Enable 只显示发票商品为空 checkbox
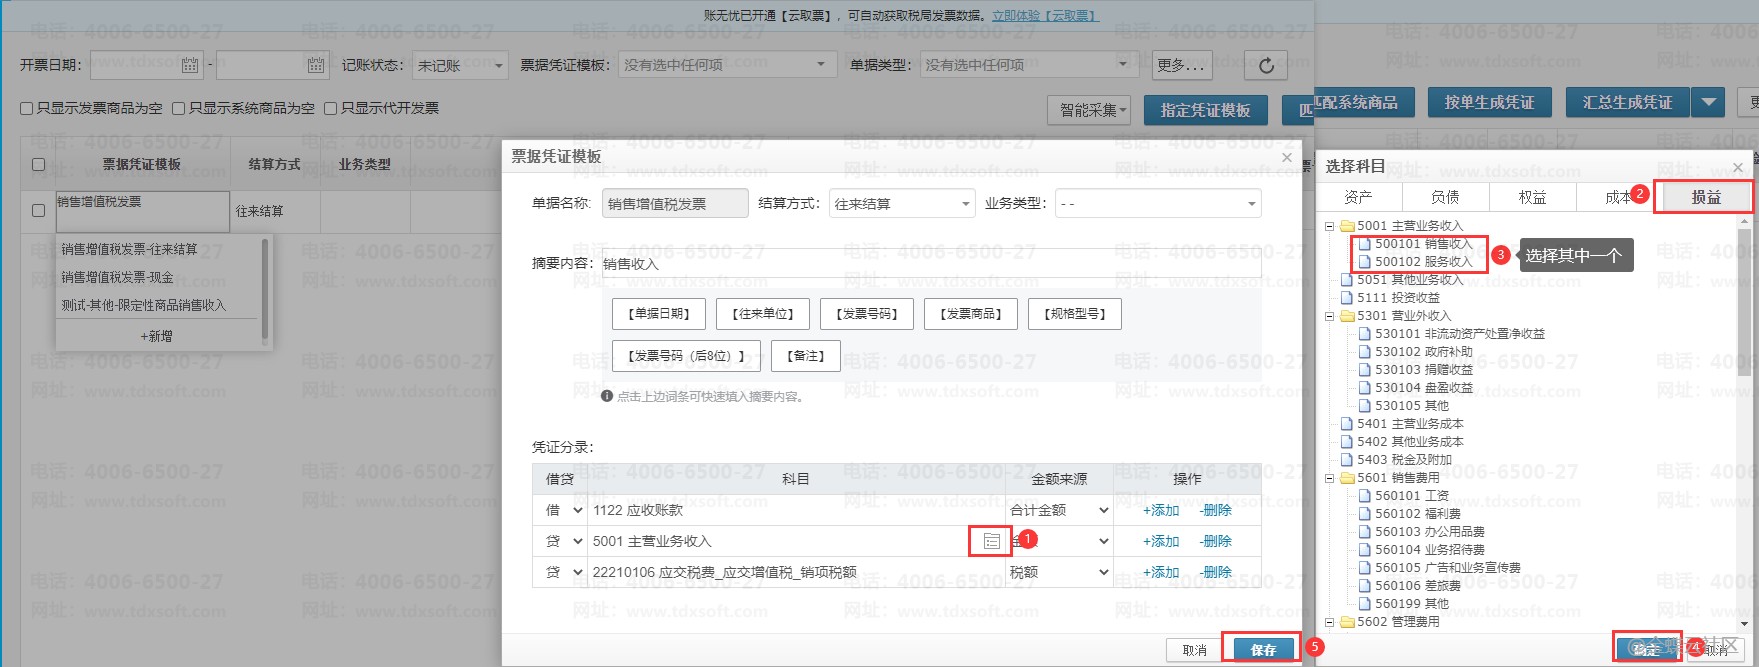Image resolution: width=1759 pixels, height=667 pixels. tap(27, 108)
